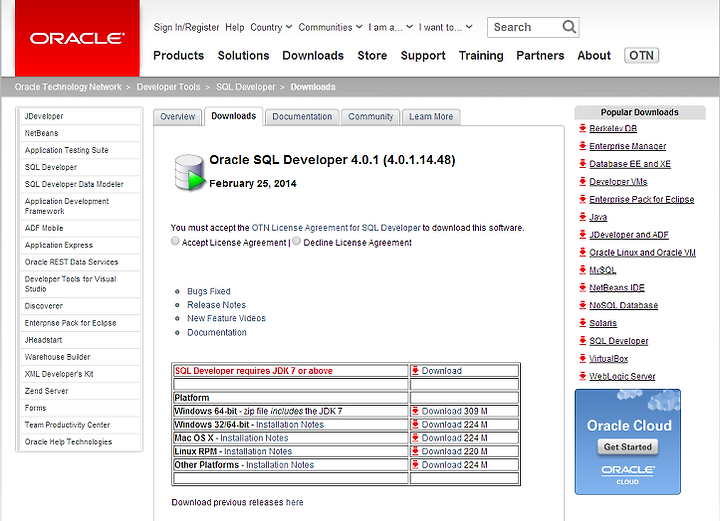Click the SQL Developer database icon
This screenshot has height=521, width=720.
[x=189, y=172]
